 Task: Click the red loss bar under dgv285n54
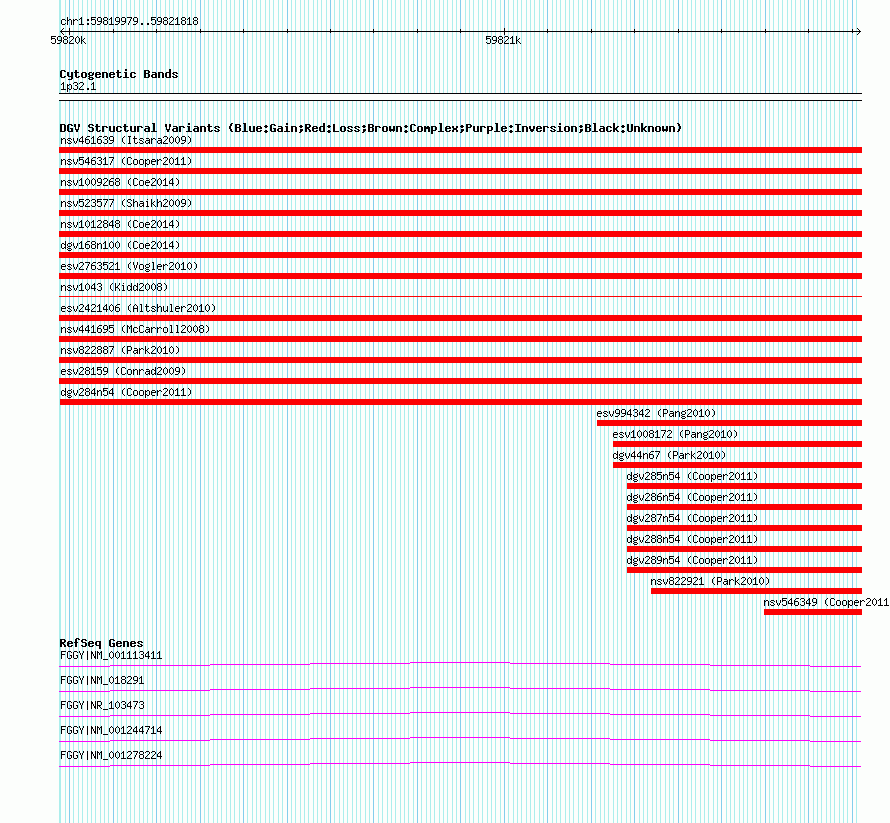[744, 486]
